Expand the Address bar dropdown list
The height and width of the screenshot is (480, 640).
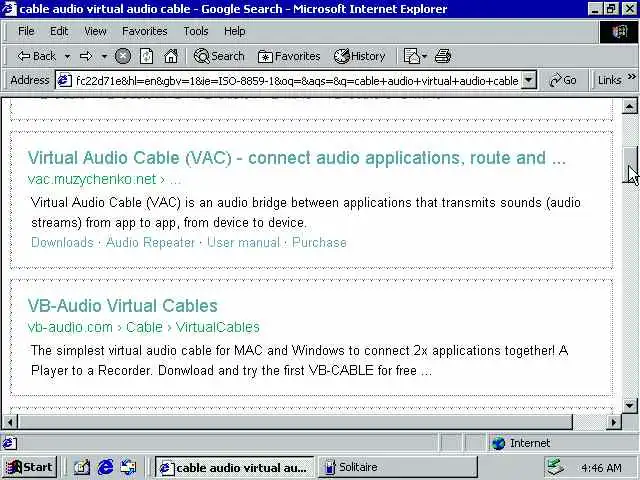tap(529, 80)
